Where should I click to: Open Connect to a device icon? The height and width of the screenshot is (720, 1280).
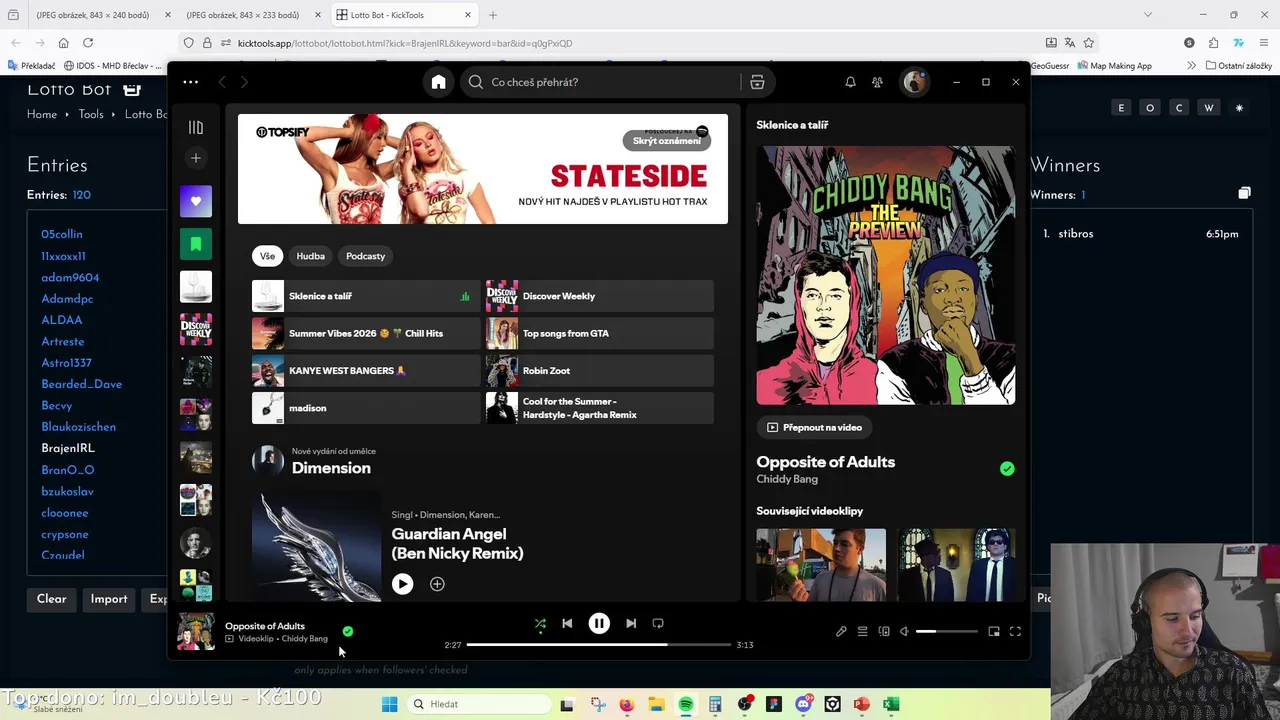pyautogui.click(x=884, y=631)
